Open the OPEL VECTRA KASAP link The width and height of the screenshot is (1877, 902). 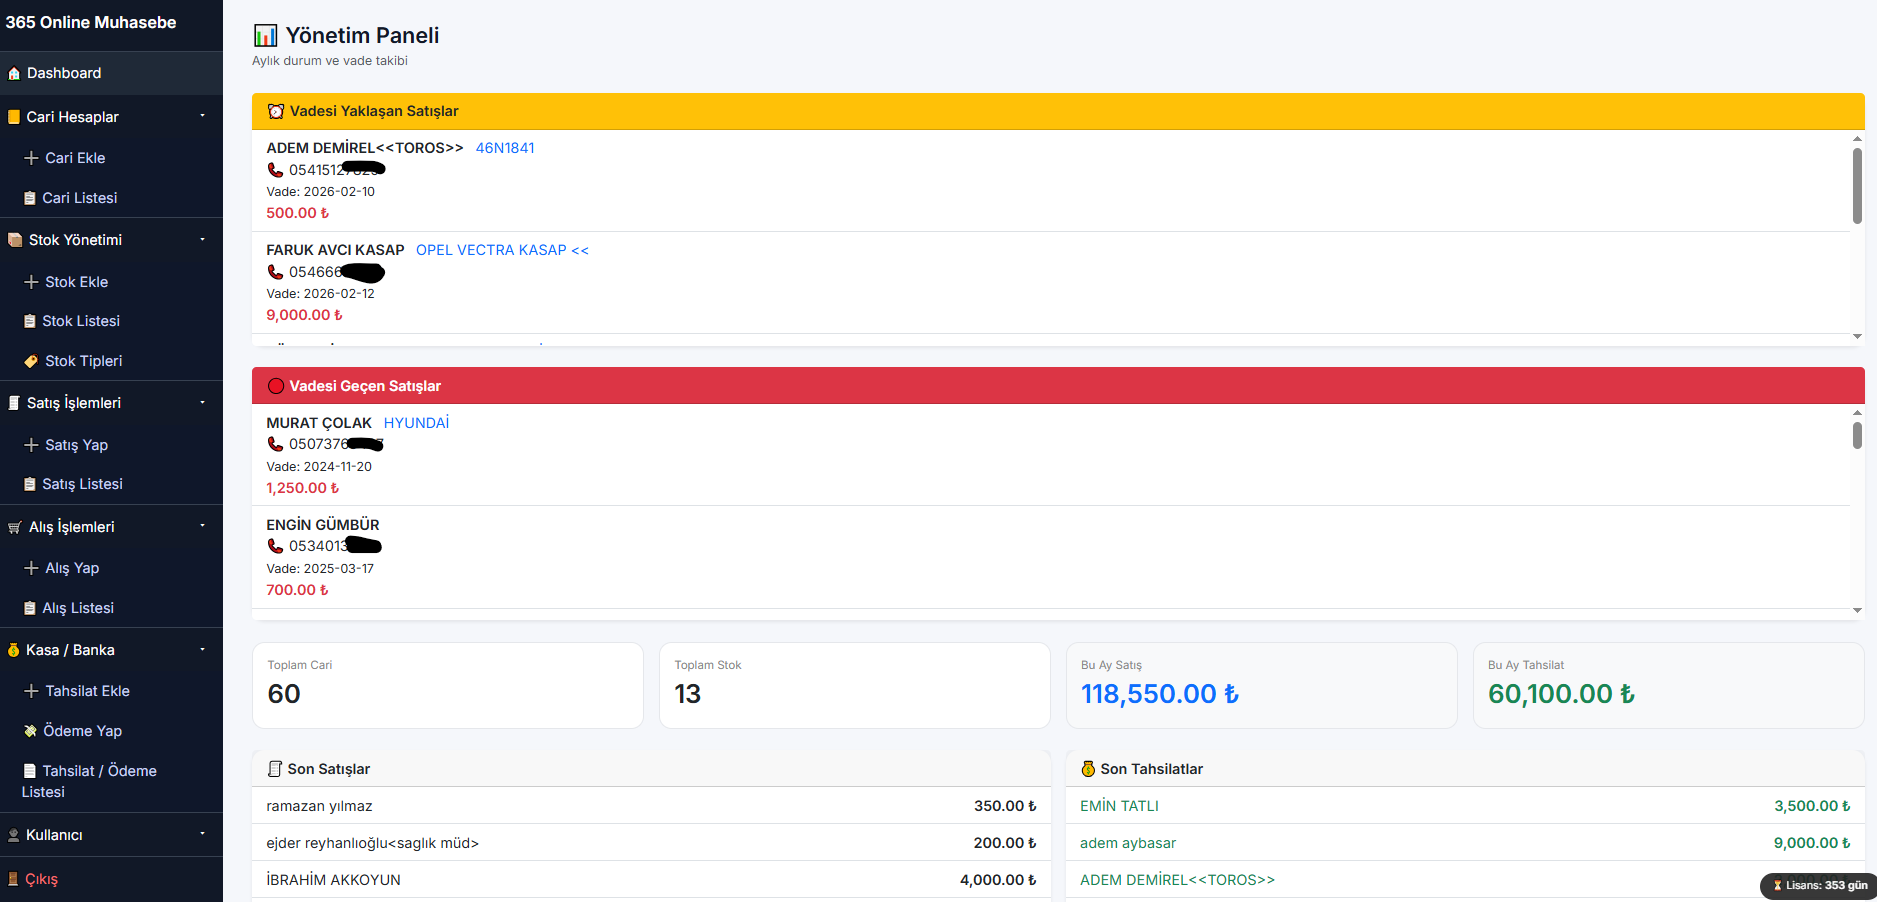click(502, 250)
